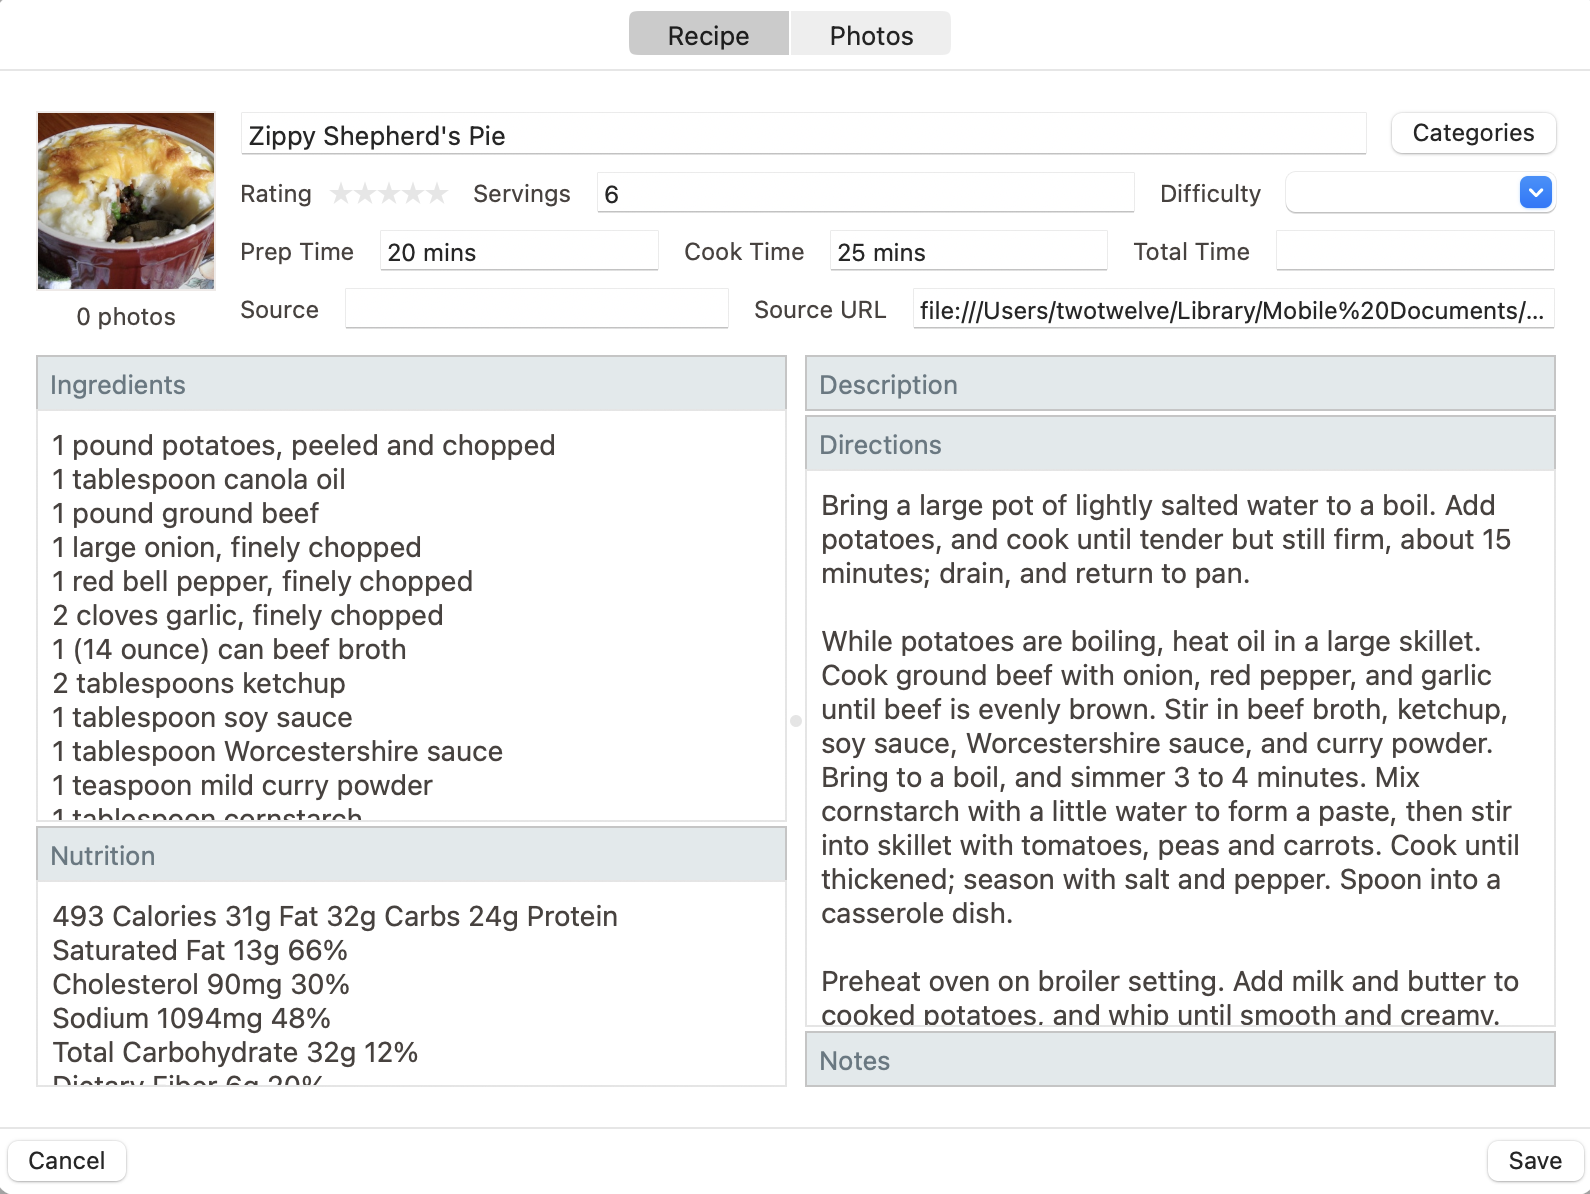
Task: Click the Nutrition section header
Action: (411, 856)
